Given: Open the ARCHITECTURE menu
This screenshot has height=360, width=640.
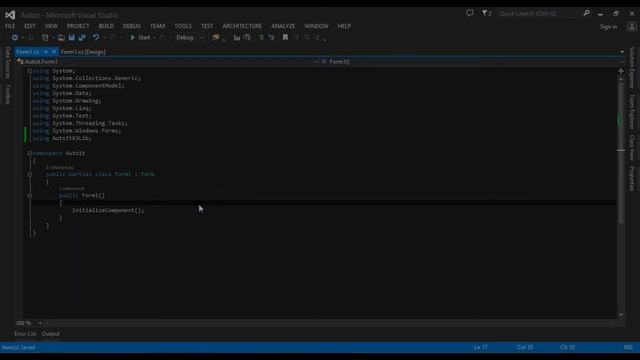Looking at the screenshot, I should pyautogui.click(x=242, y=26).
